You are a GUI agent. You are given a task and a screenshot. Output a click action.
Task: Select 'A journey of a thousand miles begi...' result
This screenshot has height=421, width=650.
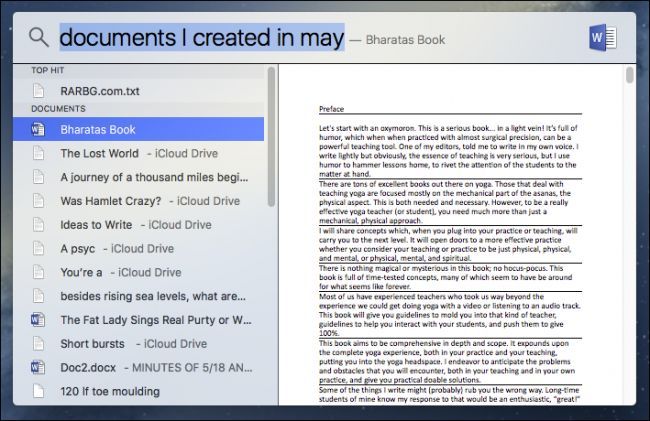click(x=138, y=177)
